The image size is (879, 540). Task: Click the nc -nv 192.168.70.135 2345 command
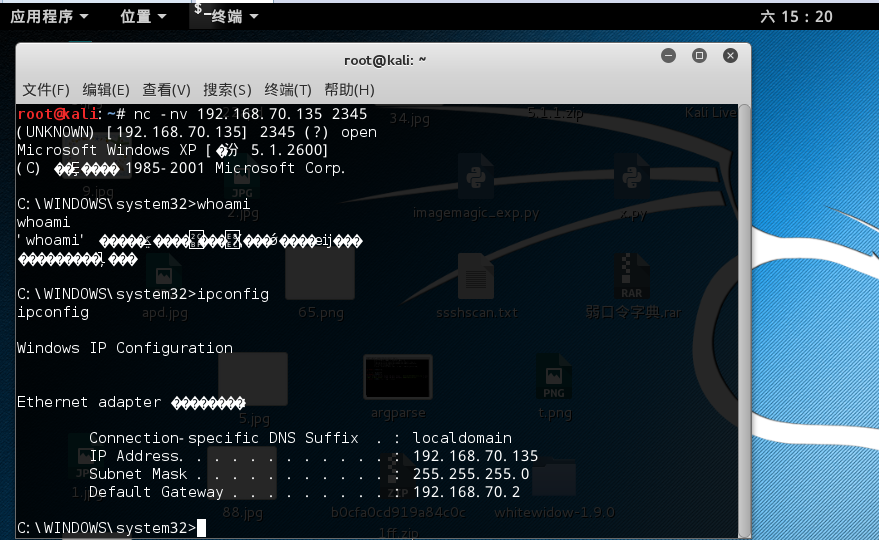pyautogui.click(x=250, y=114)
